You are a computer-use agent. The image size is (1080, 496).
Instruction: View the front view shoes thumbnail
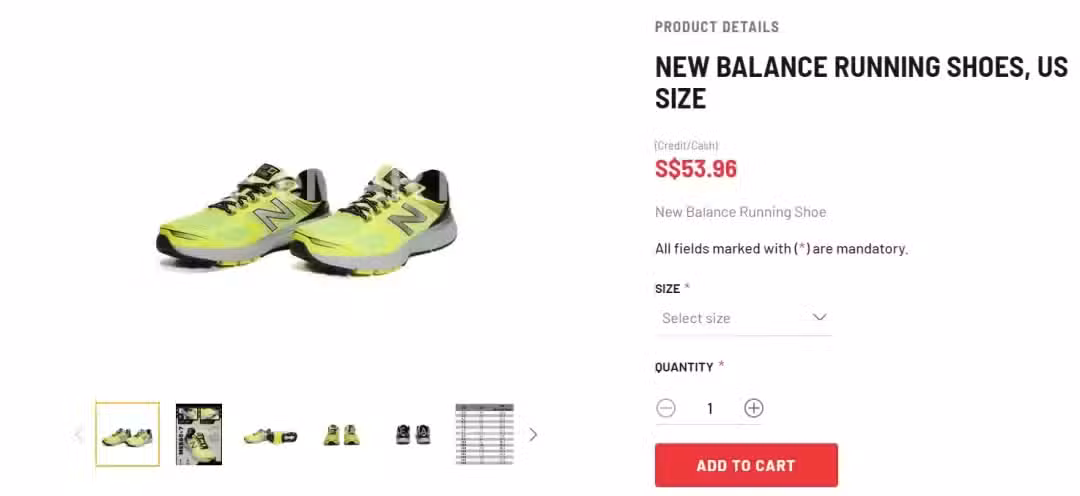point(342,435)
